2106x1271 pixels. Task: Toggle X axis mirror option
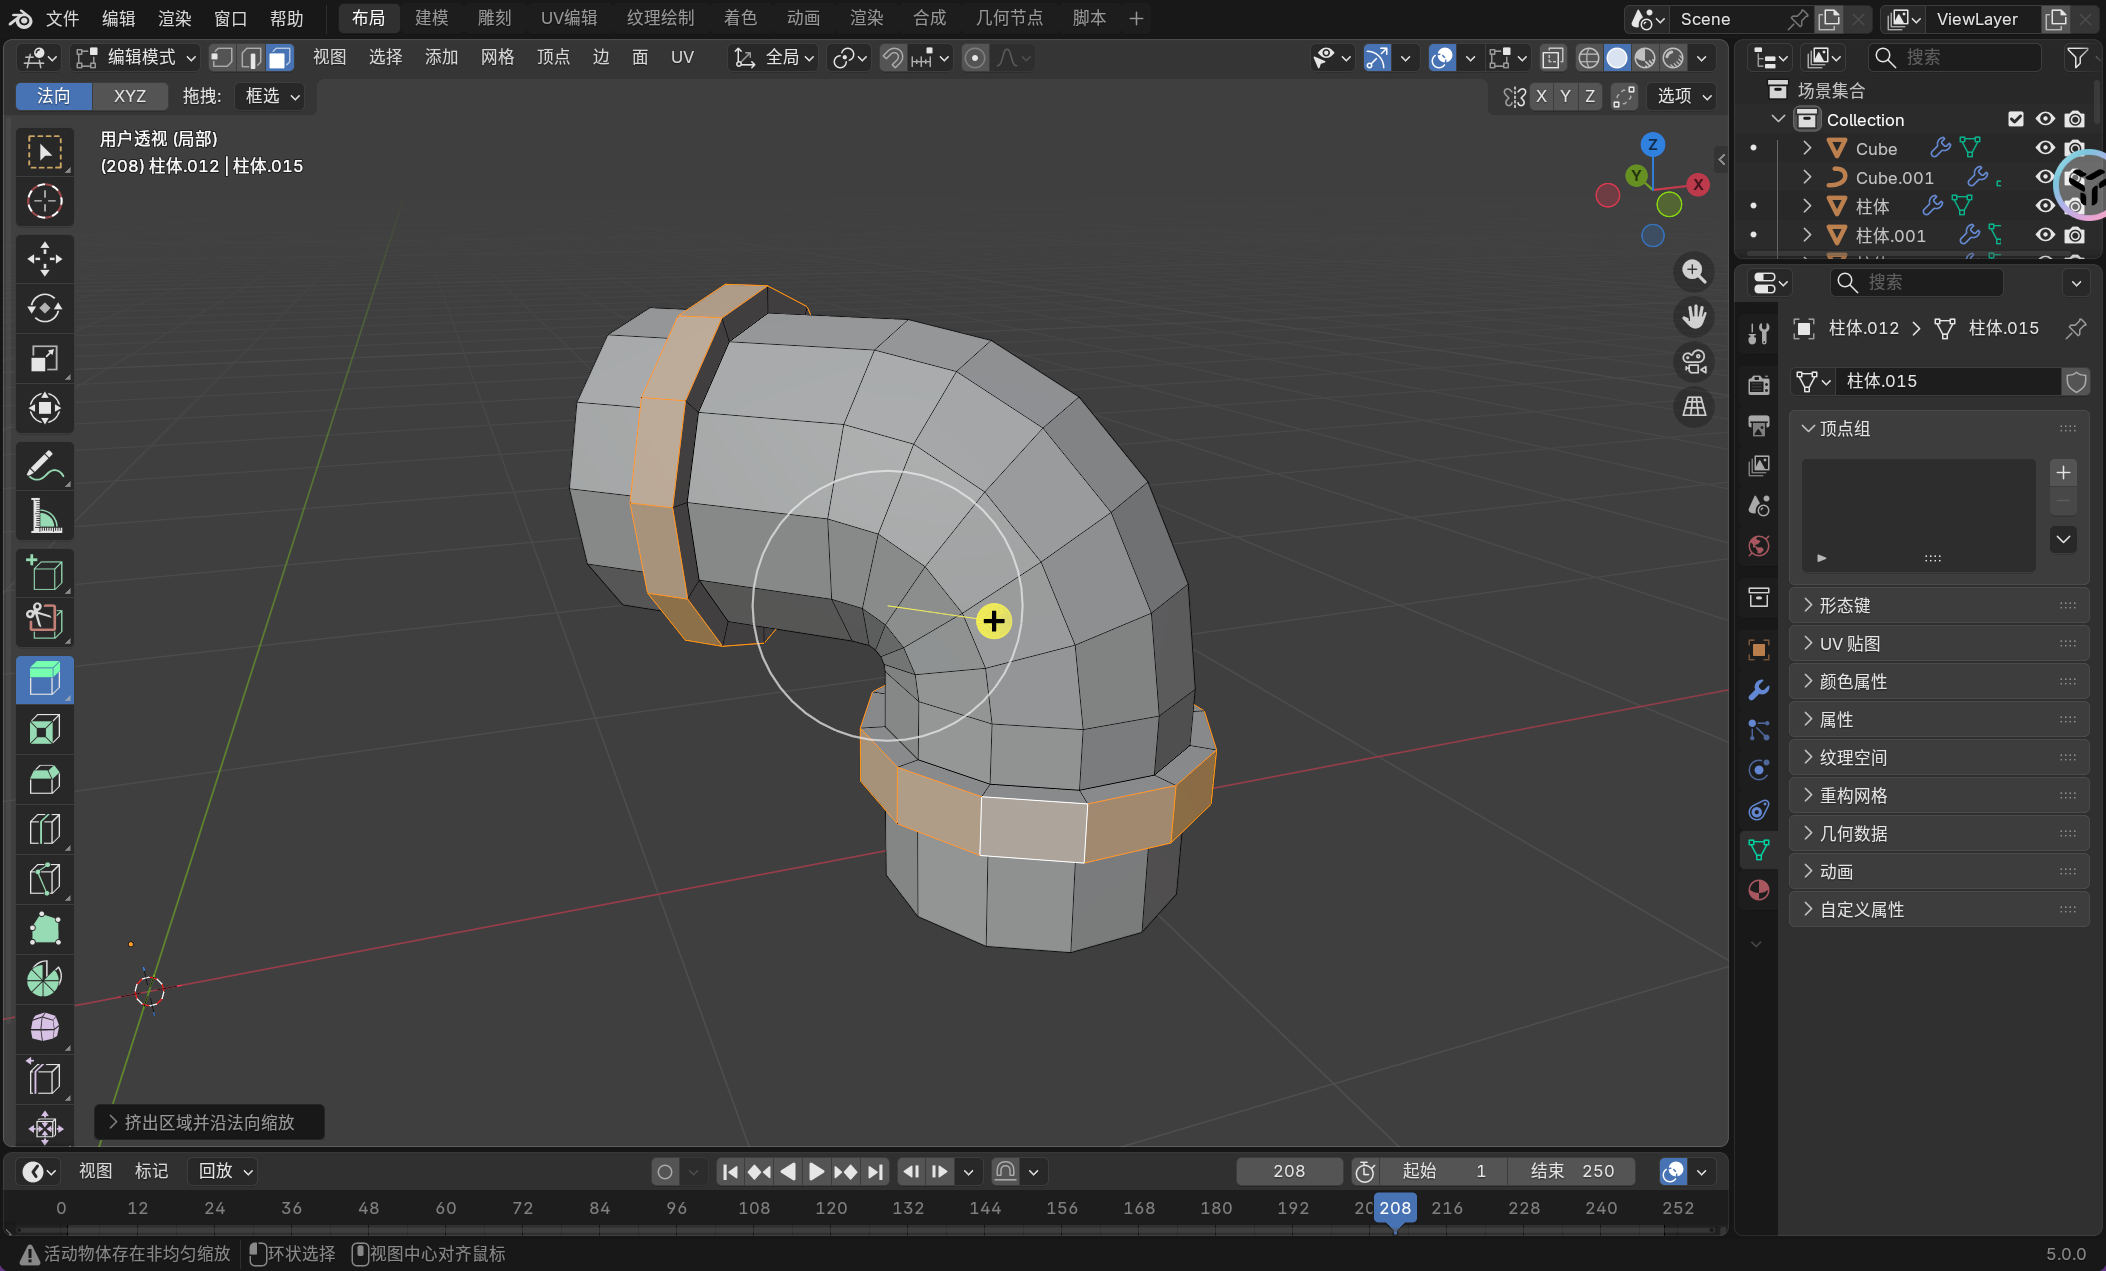[1541, 96]
